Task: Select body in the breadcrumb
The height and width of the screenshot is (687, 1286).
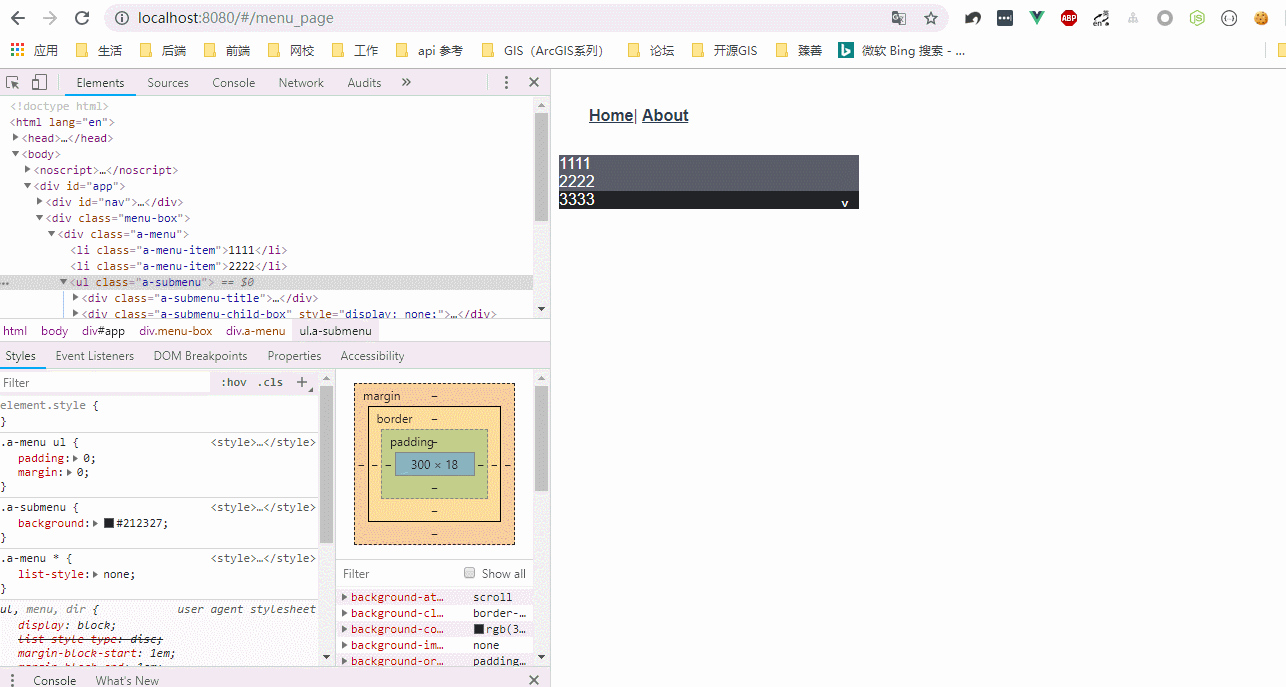Action: [55, 331]
